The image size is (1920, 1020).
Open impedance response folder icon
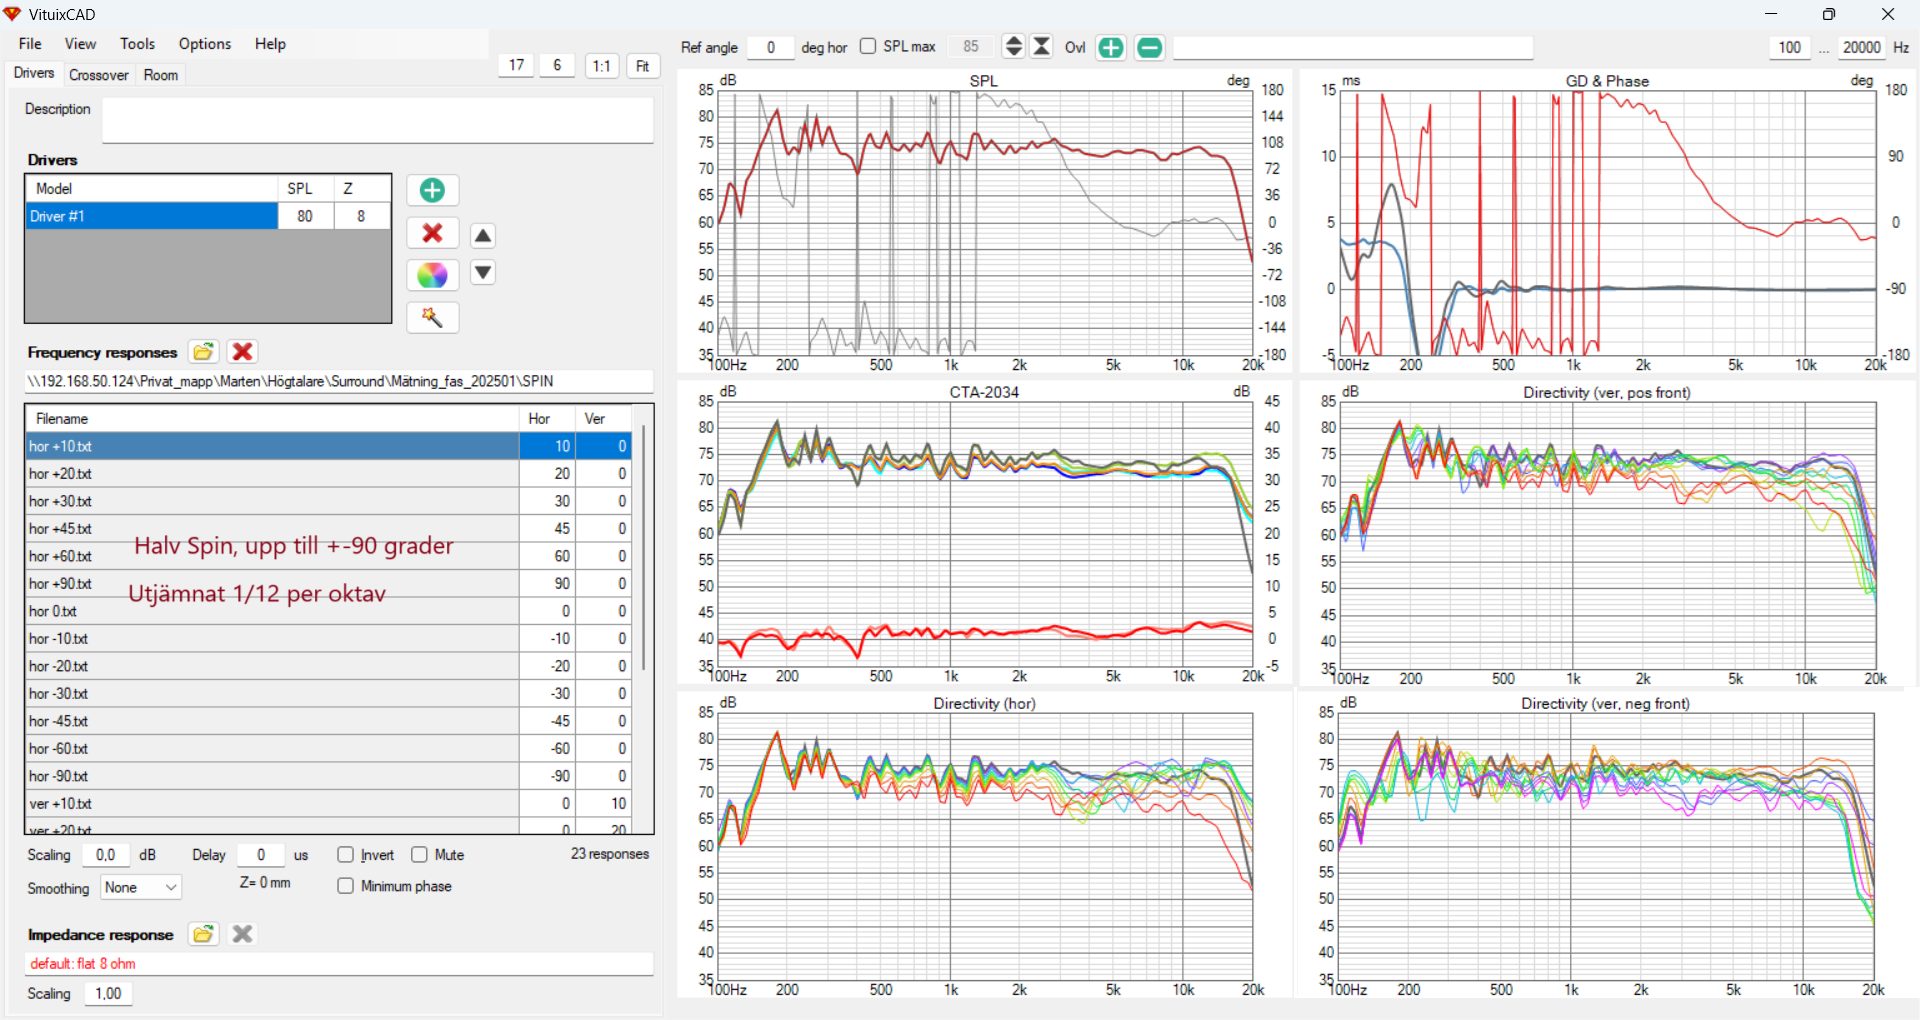coord(203,933)
